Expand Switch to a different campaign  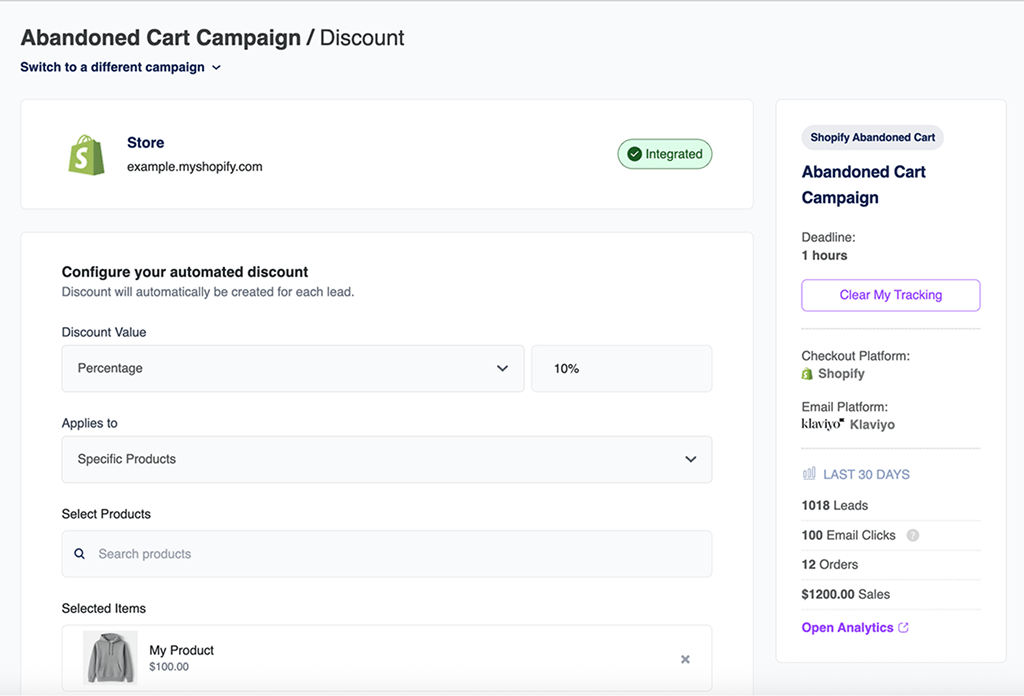click(120, 68)
